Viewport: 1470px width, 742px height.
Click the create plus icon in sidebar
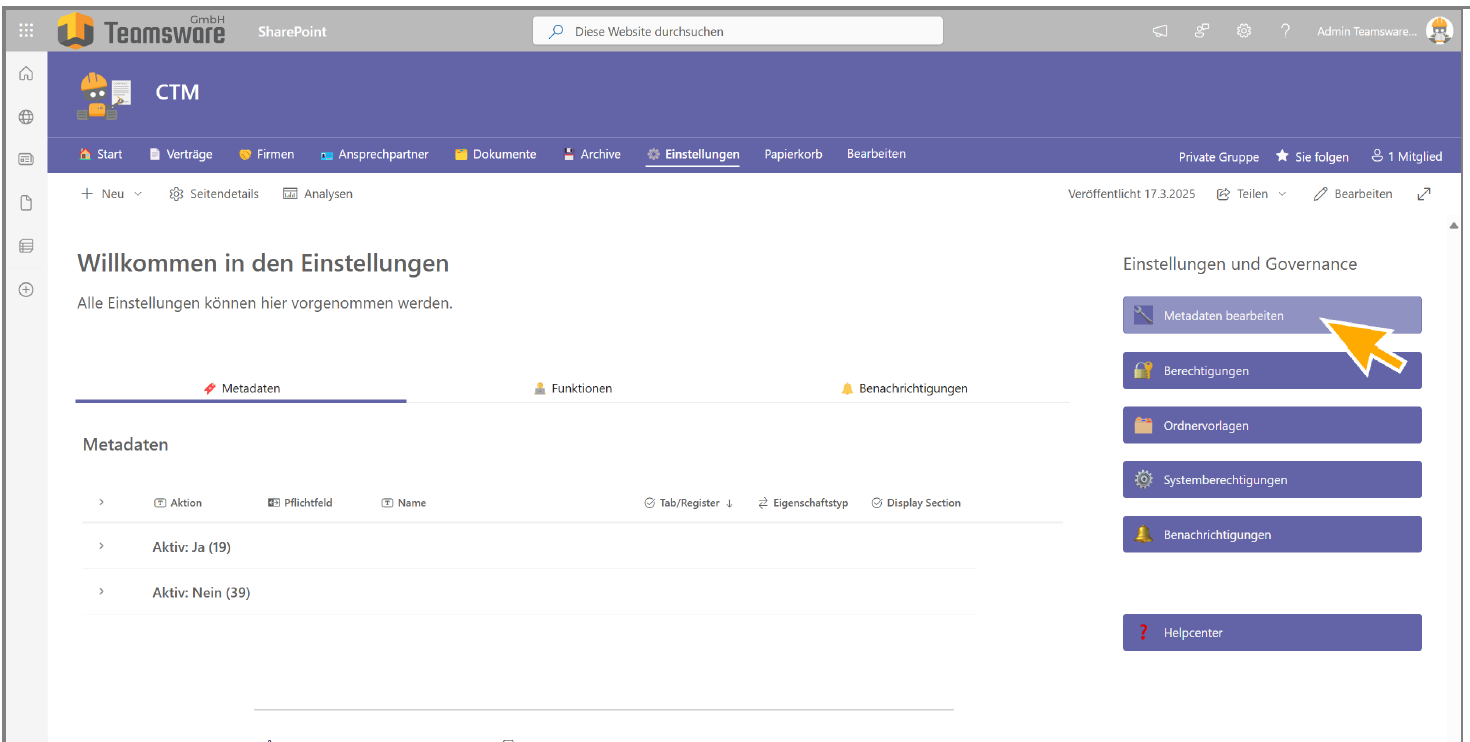[x=26, y=290]
